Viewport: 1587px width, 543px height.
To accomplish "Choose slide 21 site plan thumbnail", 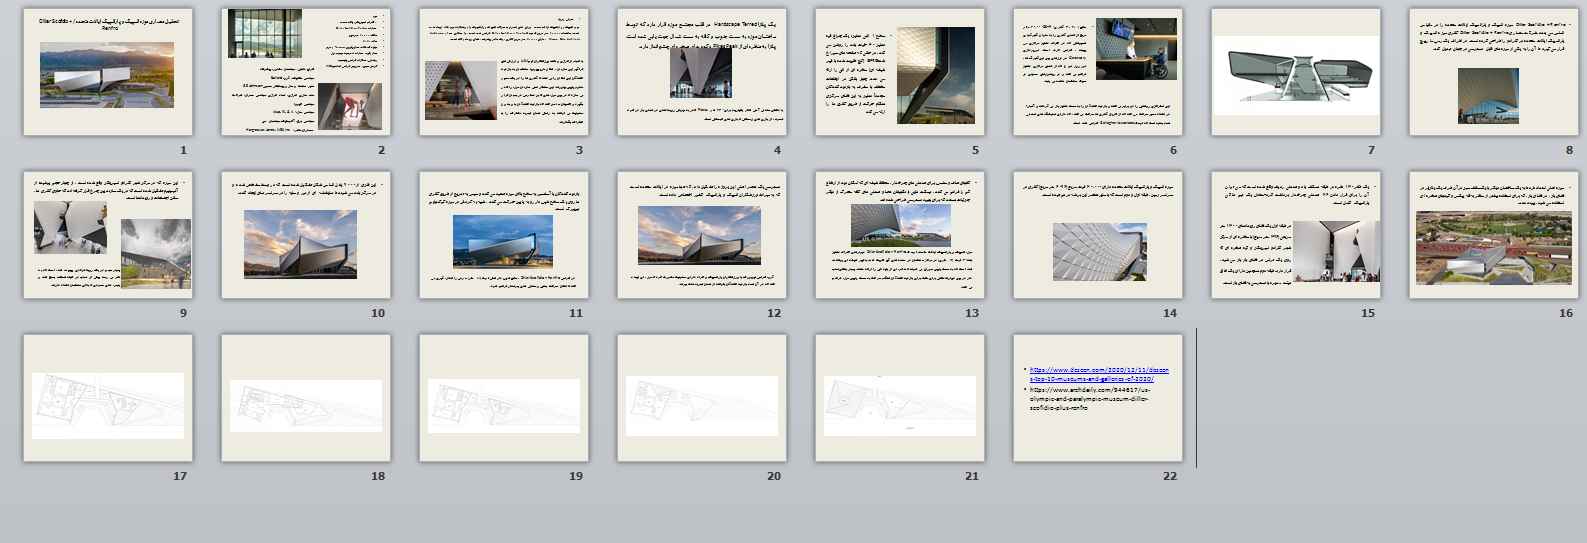I will pos(900,398).
